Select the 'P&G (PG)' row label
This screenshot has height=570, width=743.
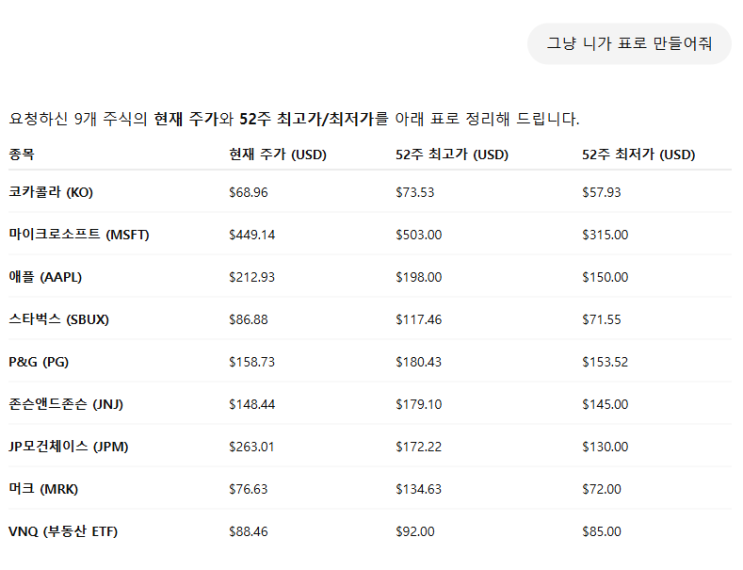[x=38, y=362]
